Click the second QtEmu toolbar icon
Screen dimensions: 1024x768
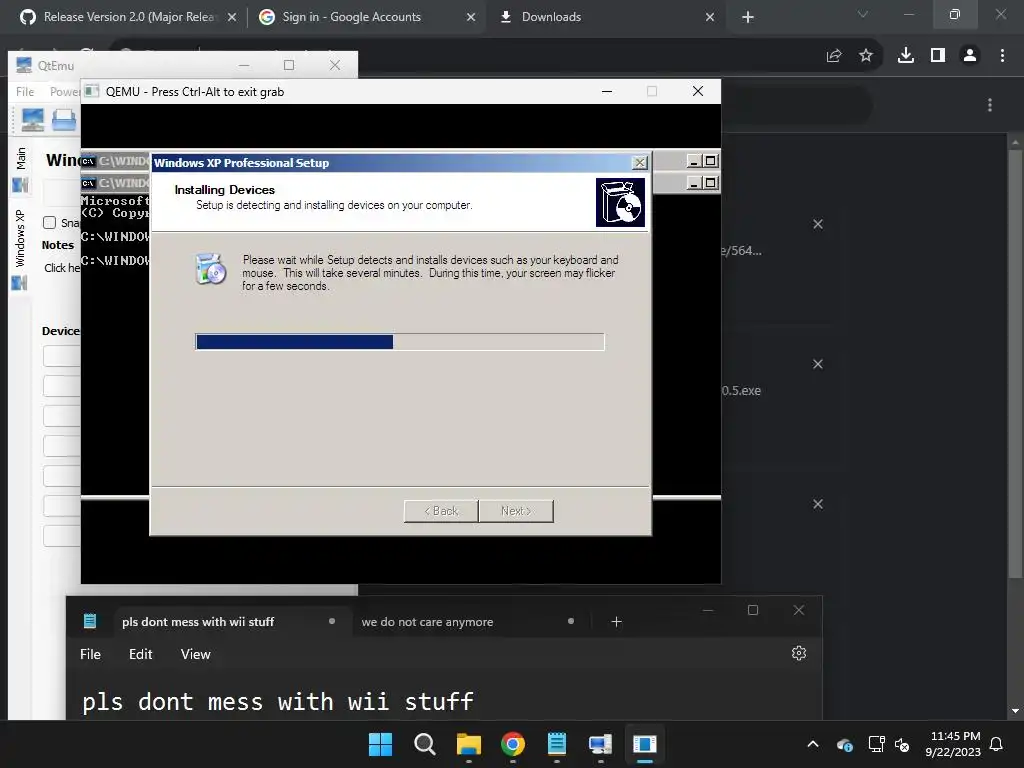click(x=64, y=120)
